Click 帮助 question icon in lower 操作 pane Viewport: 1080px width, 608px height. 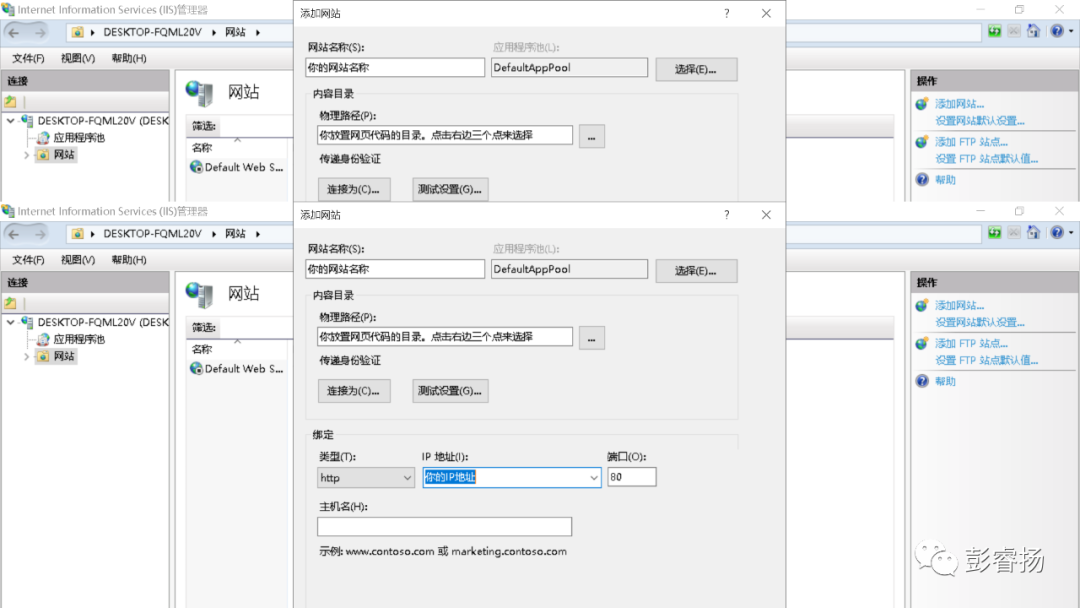click(922, 381)
